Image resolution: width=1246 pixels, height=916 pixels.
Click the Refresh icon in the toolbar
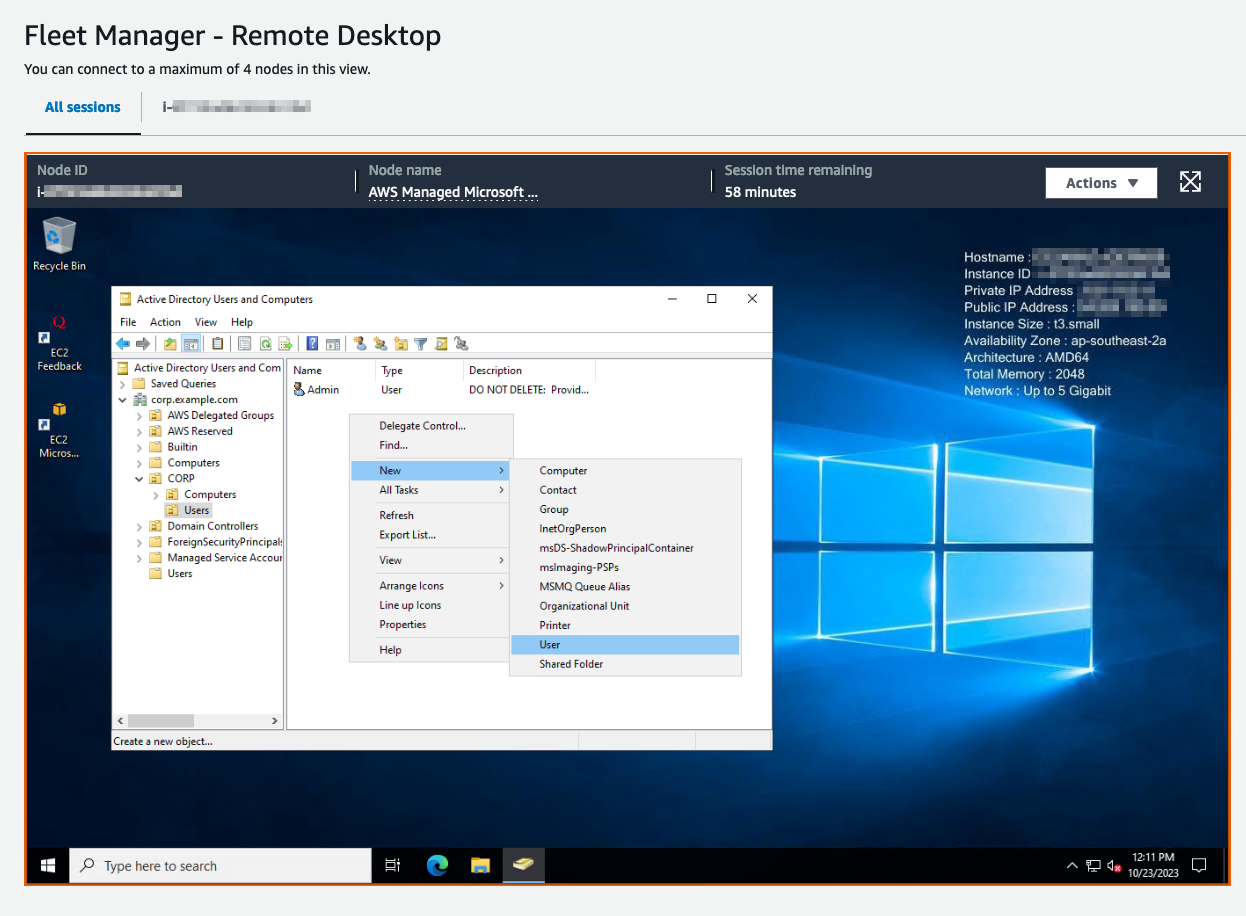266,343
